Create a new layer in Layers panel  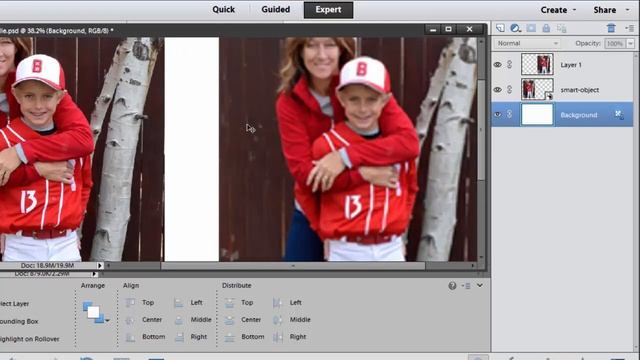point(500,28)
